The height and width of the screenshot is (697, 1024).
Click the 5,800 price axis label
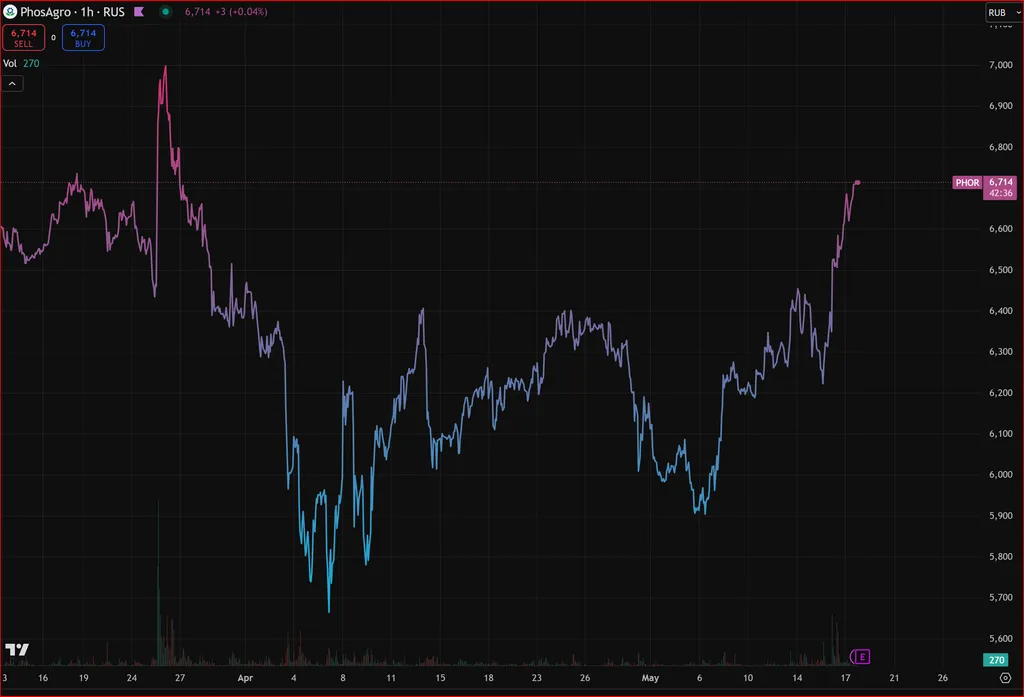click(x=1000, y=557)
